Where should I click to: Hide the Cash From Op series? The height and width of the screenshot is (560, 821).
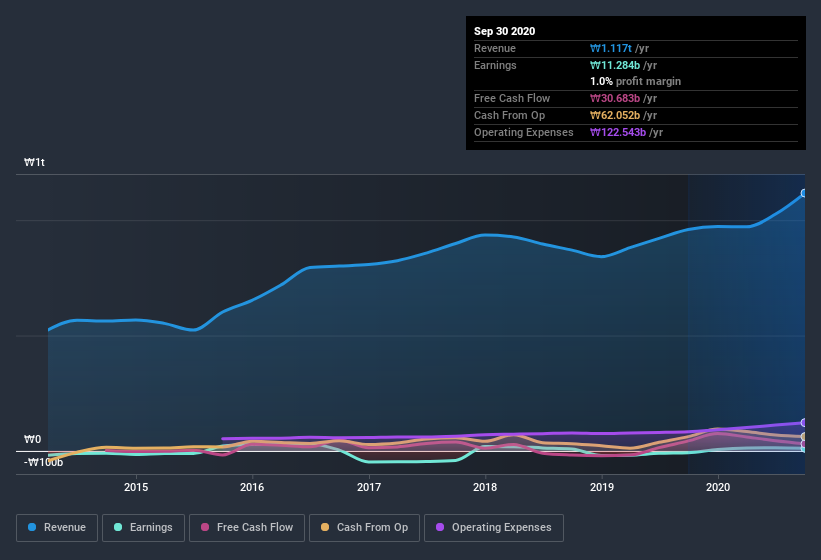point(364,528)
